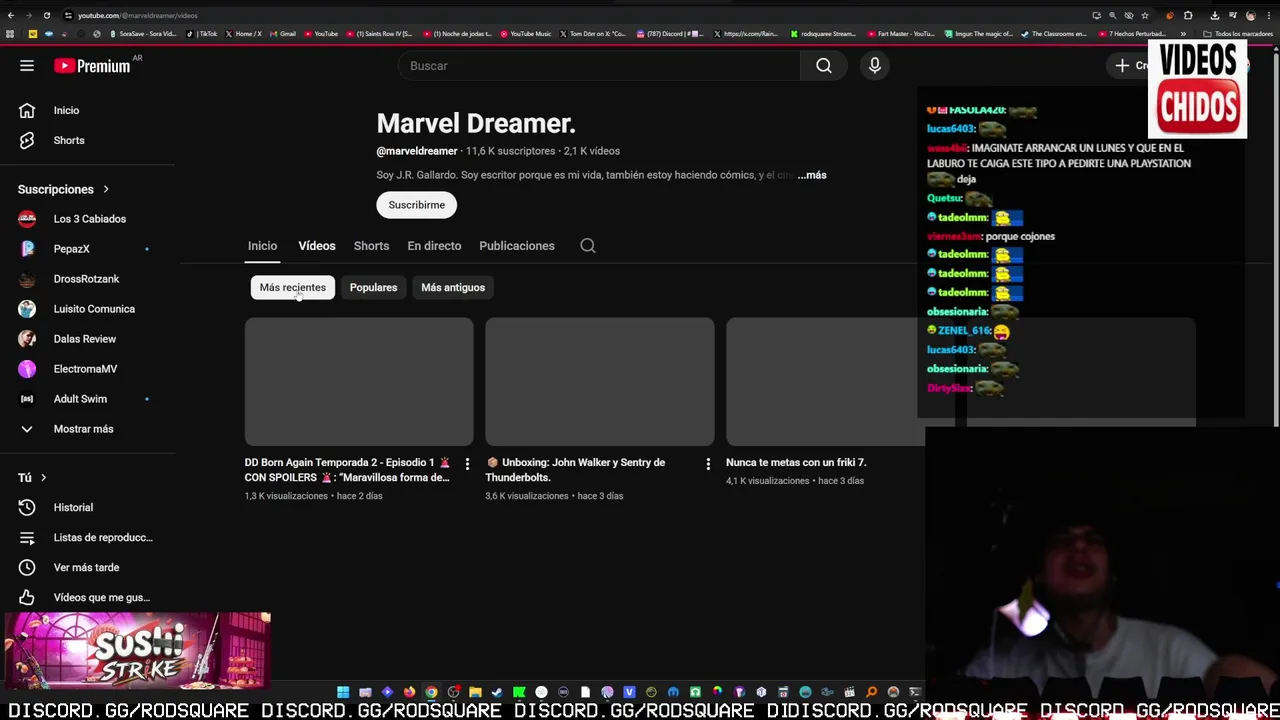Reload the page in browser

46,15
